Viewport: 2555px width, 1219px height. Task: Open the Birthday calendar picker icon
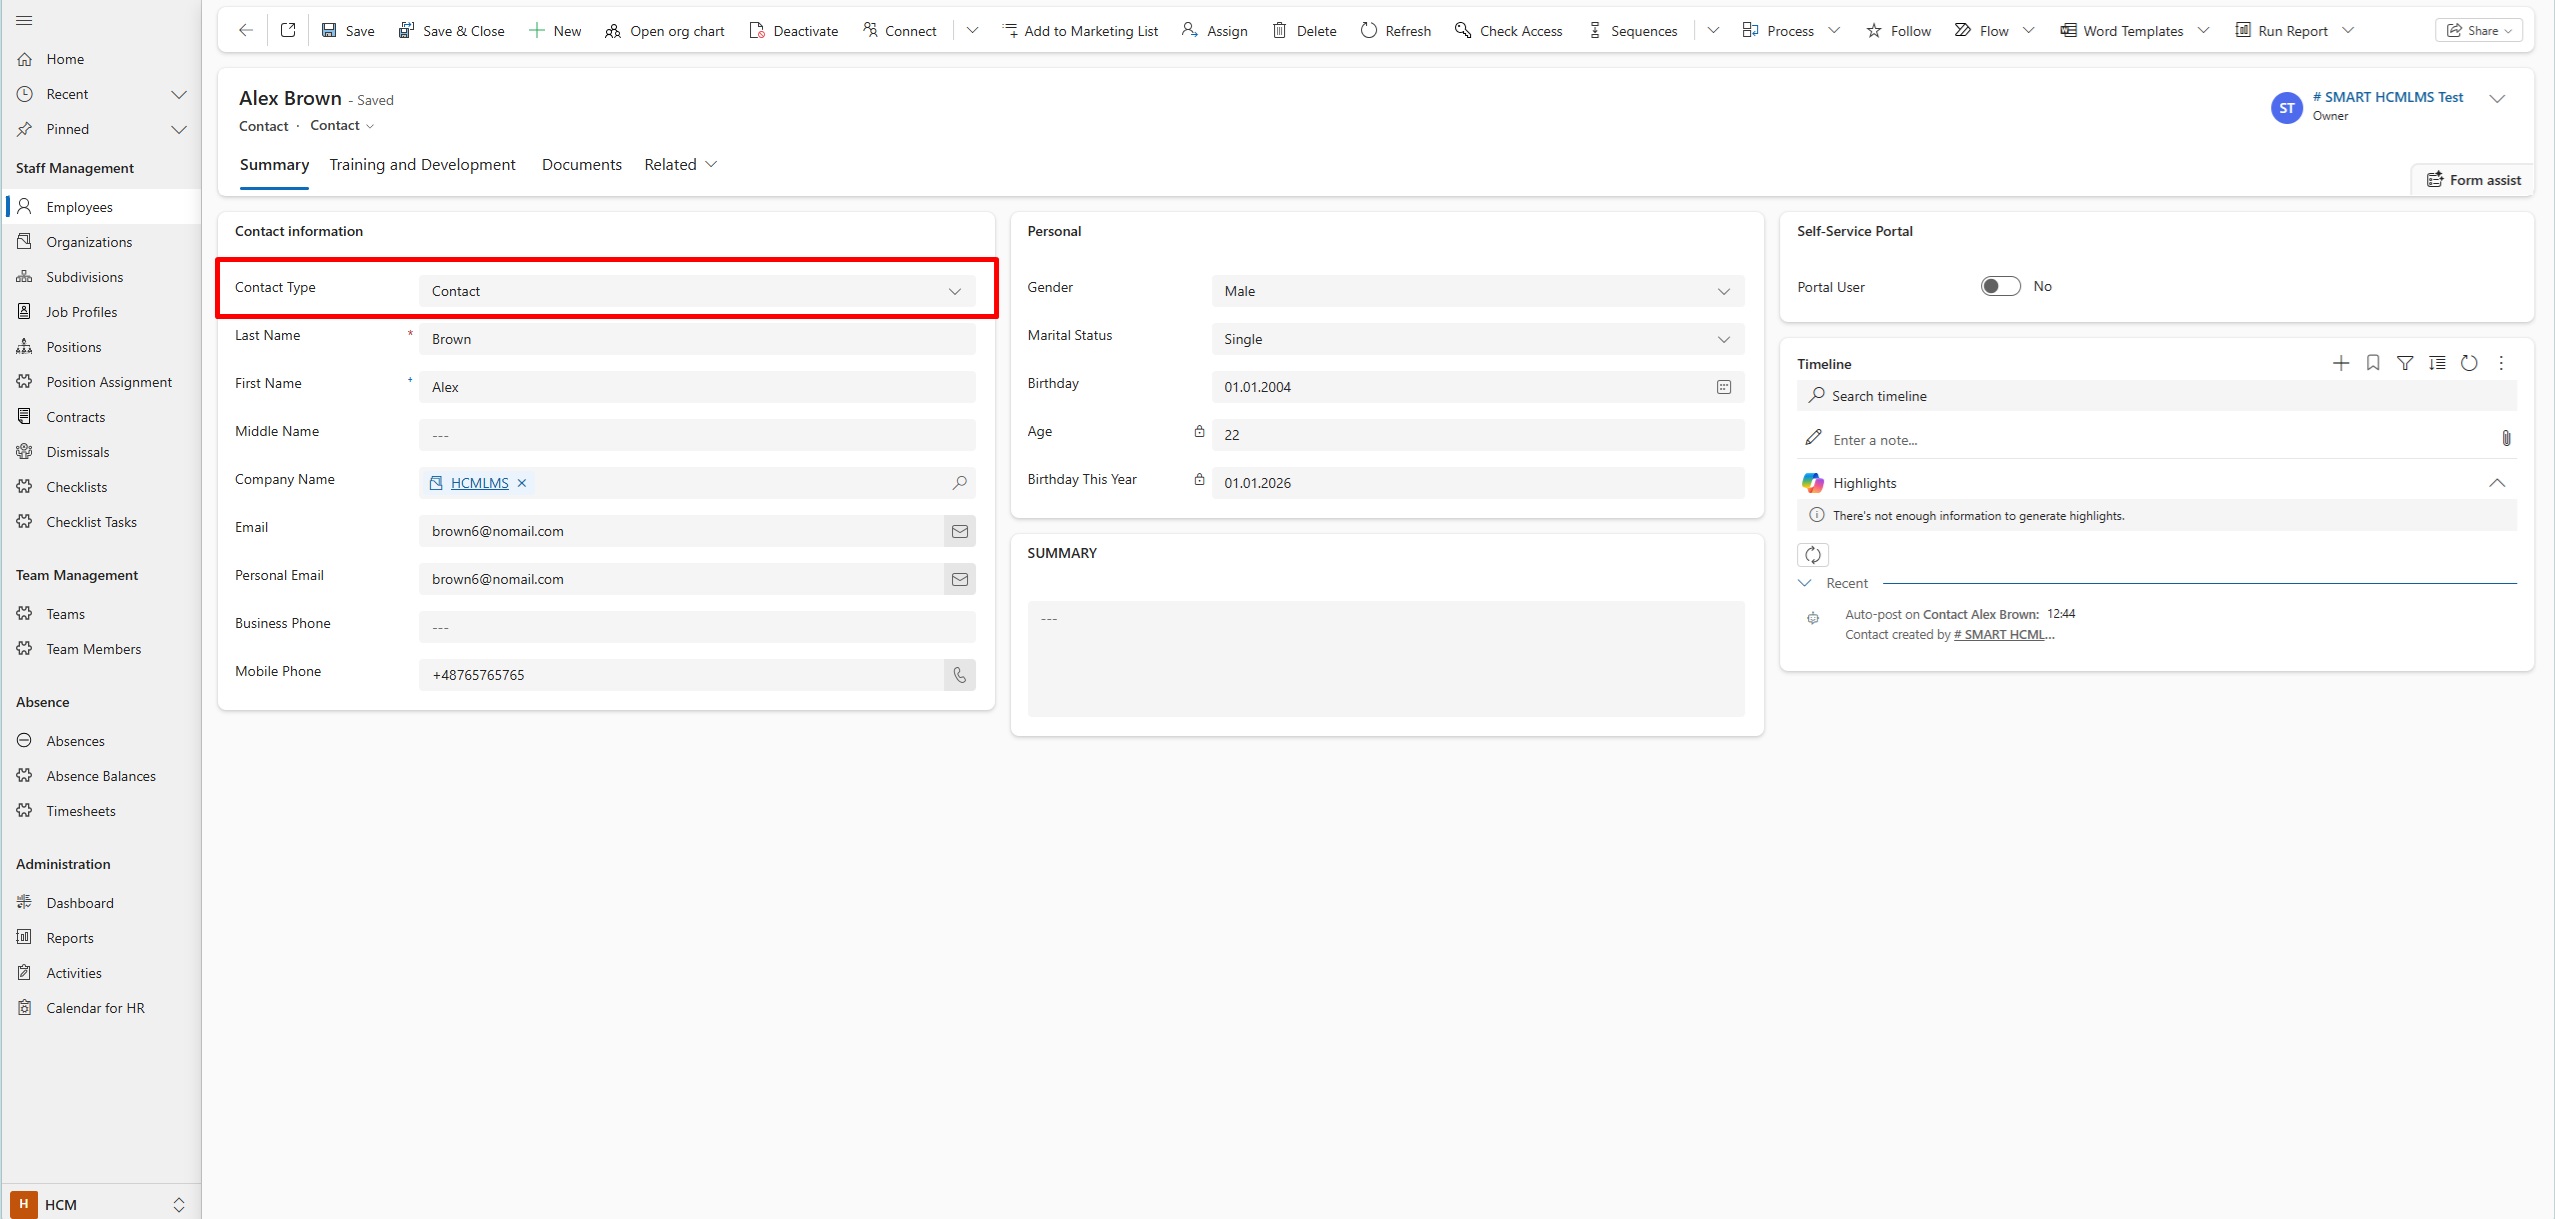point(1723,387)
